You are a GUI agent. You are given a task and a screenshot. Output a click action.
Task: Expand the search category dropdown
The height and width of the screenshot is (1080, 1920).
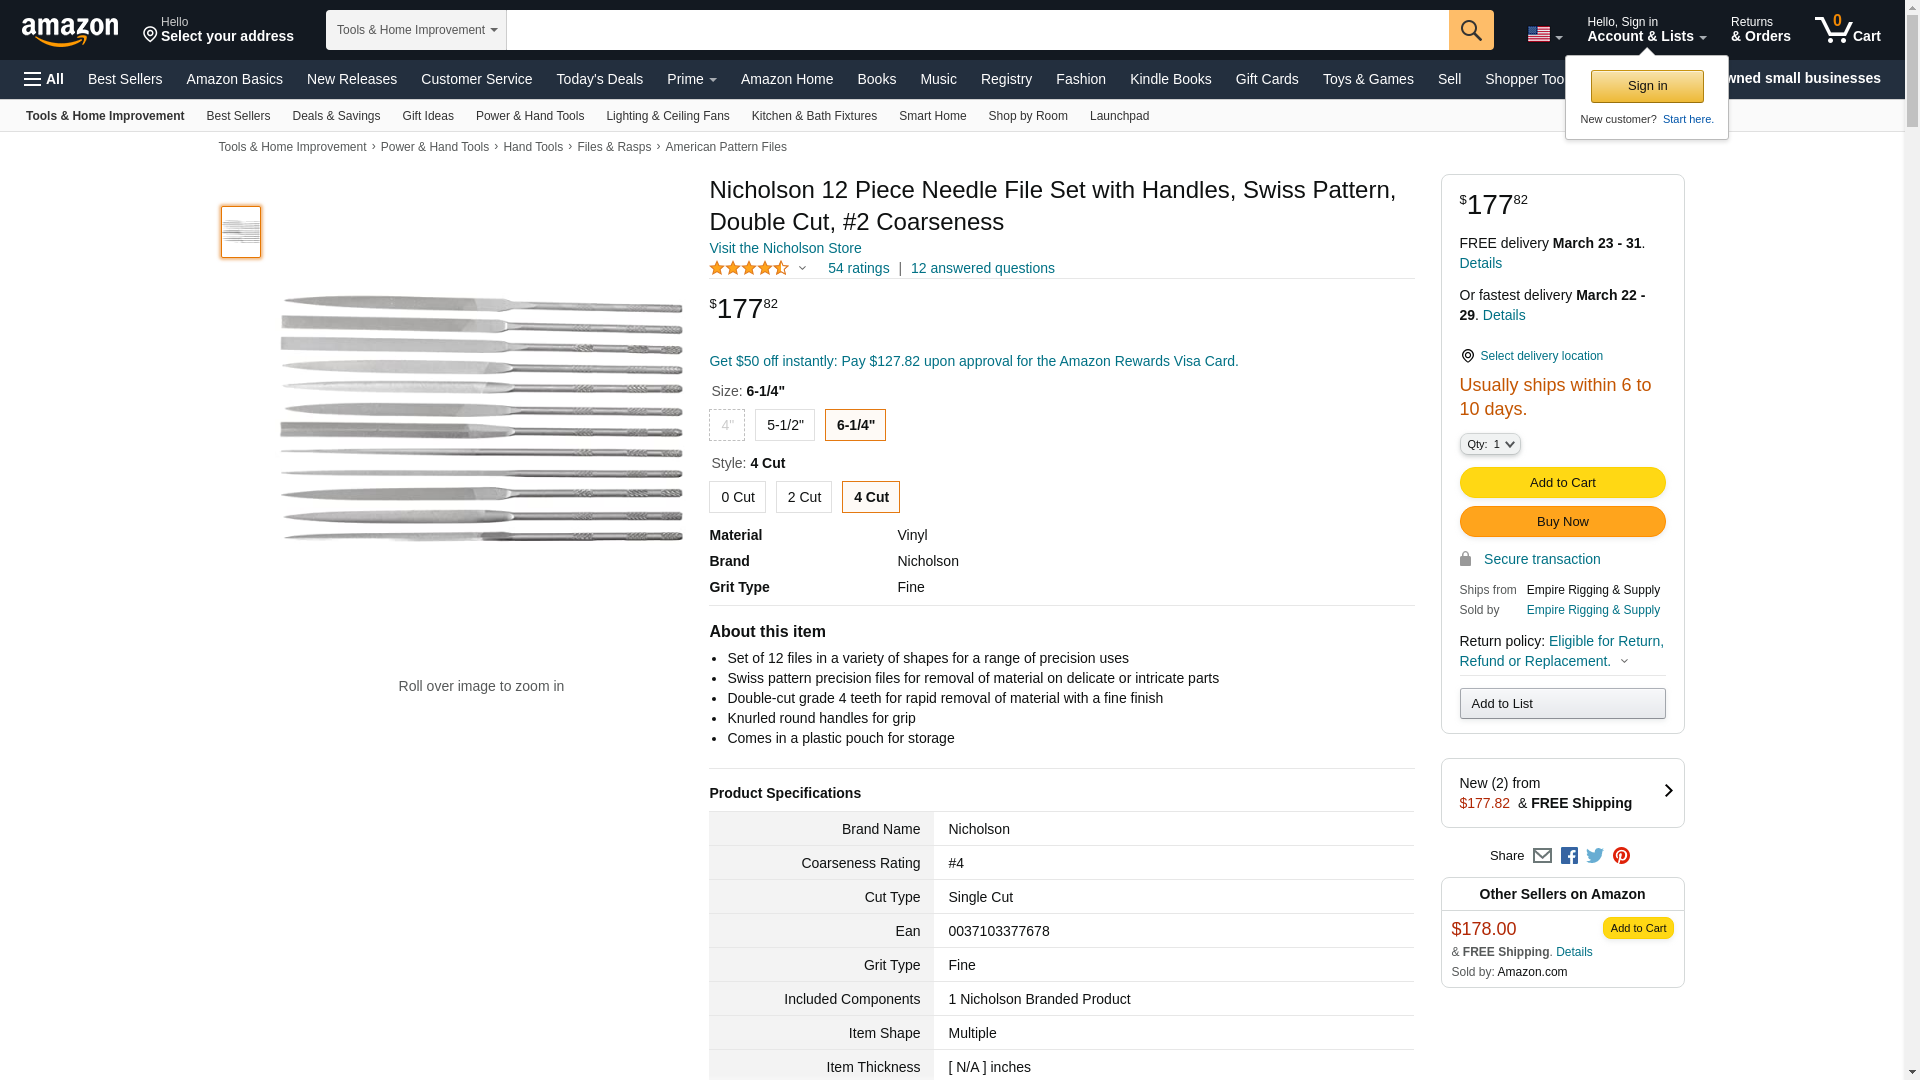[416, 30]
